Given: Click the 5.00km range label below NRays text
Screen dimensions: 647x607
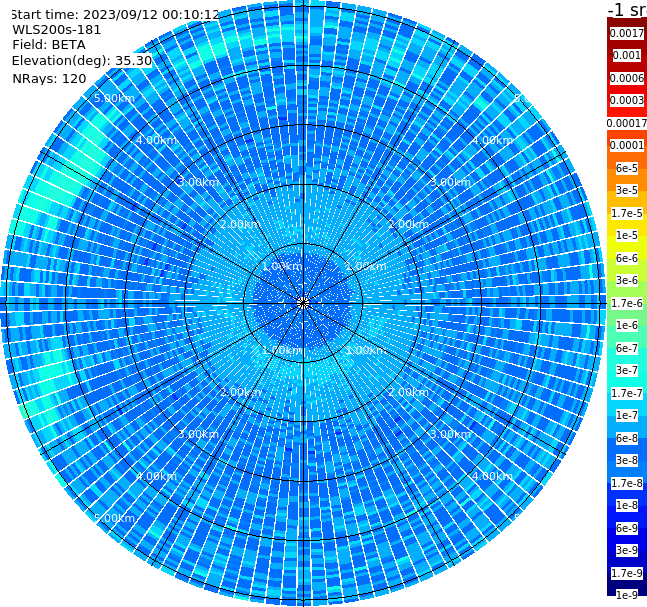Looking at the screenshot, I should pos(114,98).
